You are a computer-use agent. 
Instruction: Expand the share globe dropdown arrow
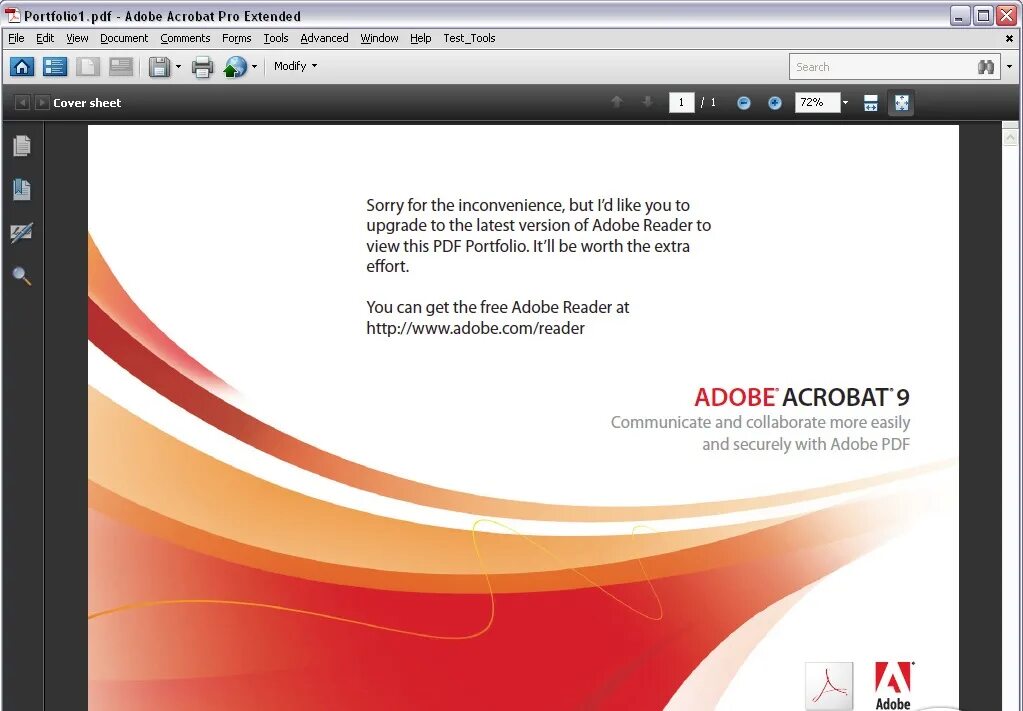(x=254, y=67)
